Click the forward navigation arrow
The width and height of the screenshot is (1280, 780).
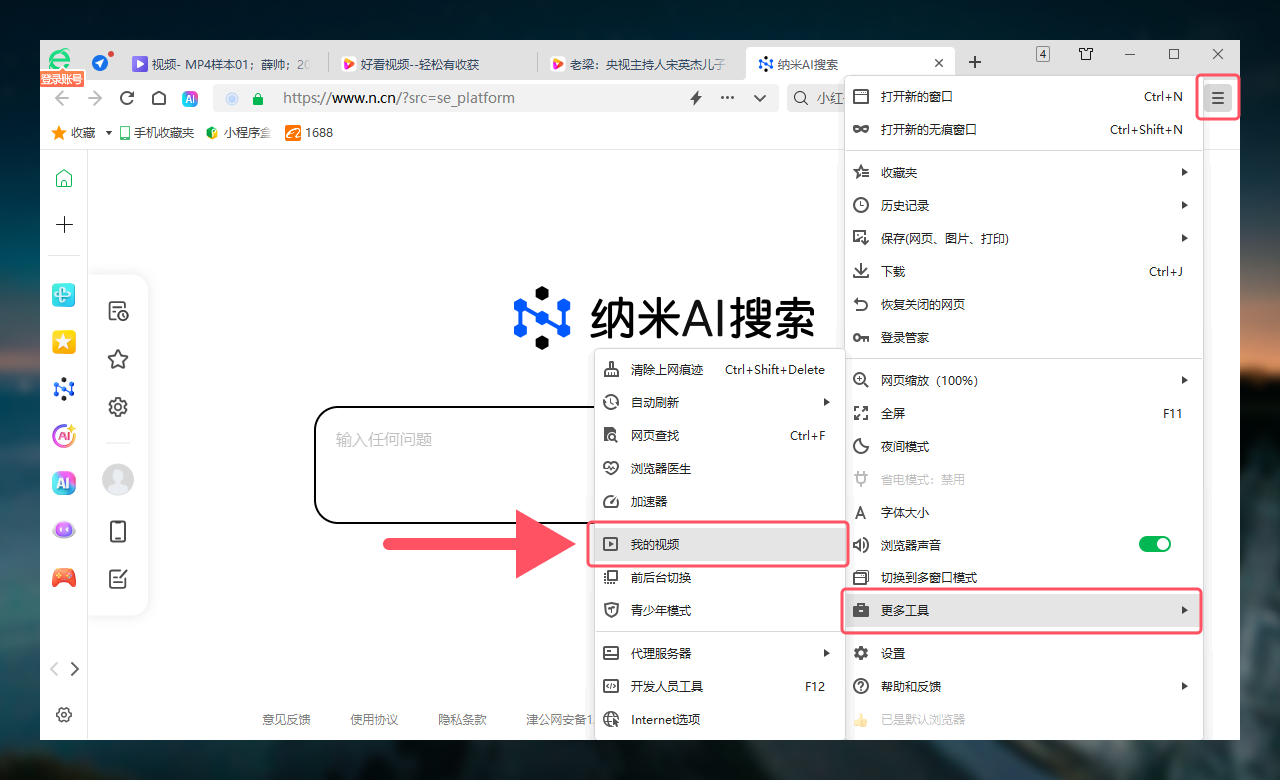coord(95,98)
